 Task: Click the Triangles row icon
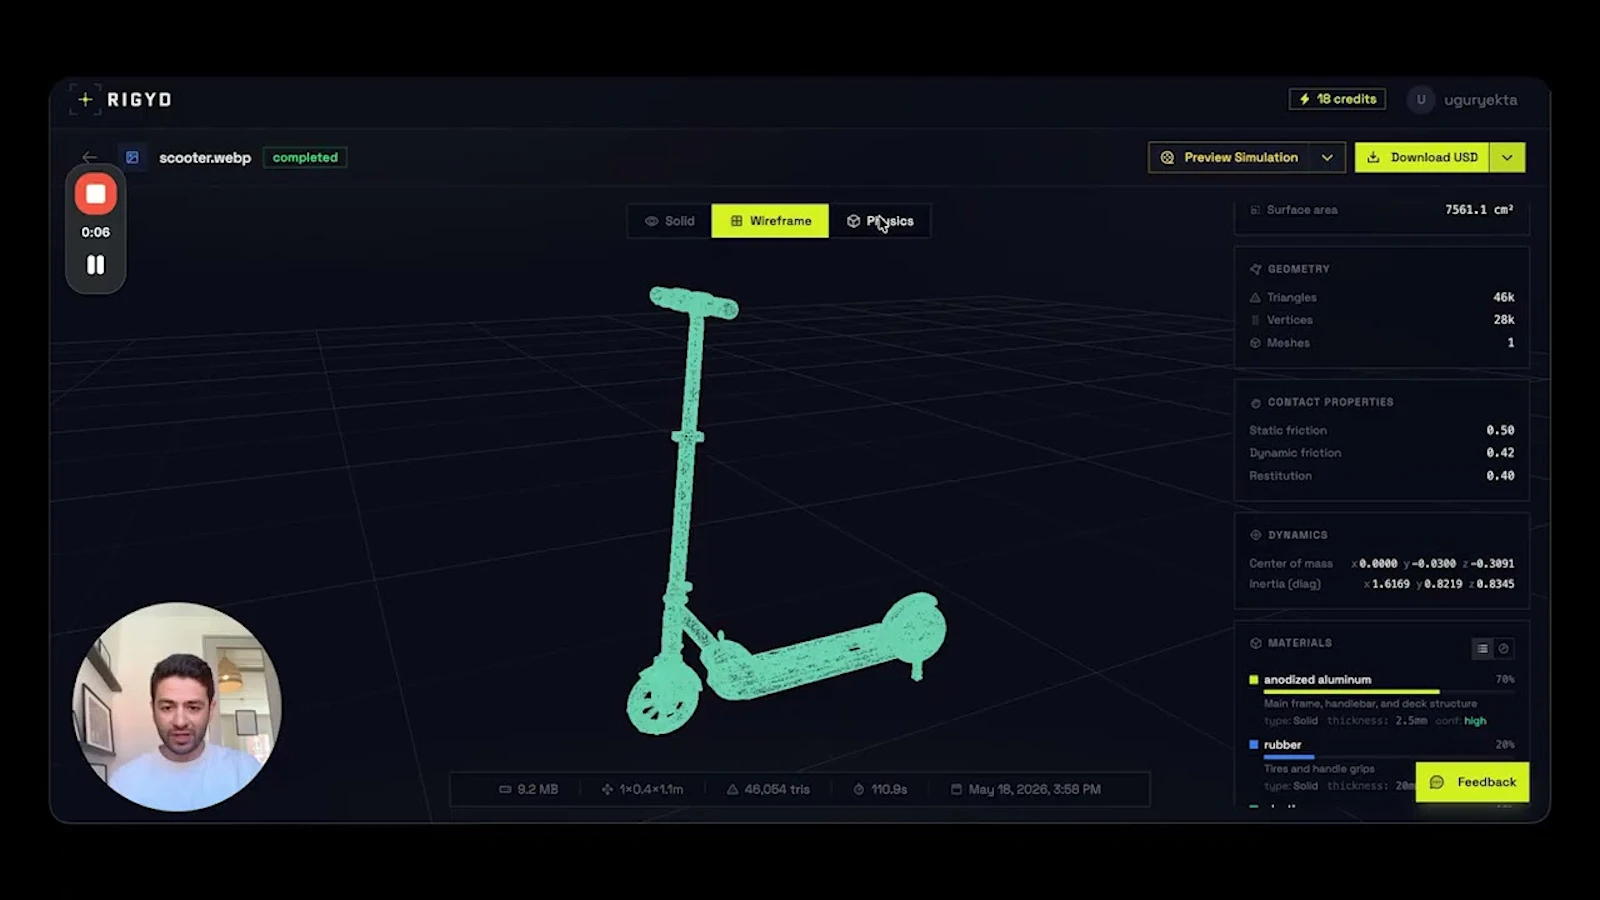(1255, 298)
